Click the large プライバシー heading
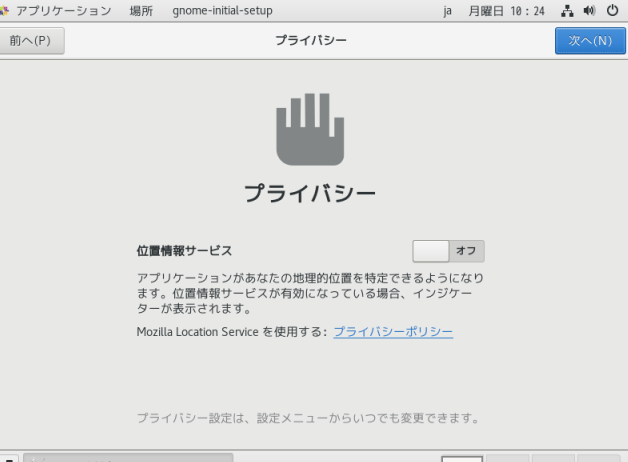Screen dimensions: 628x462 [x=310, y=193]
